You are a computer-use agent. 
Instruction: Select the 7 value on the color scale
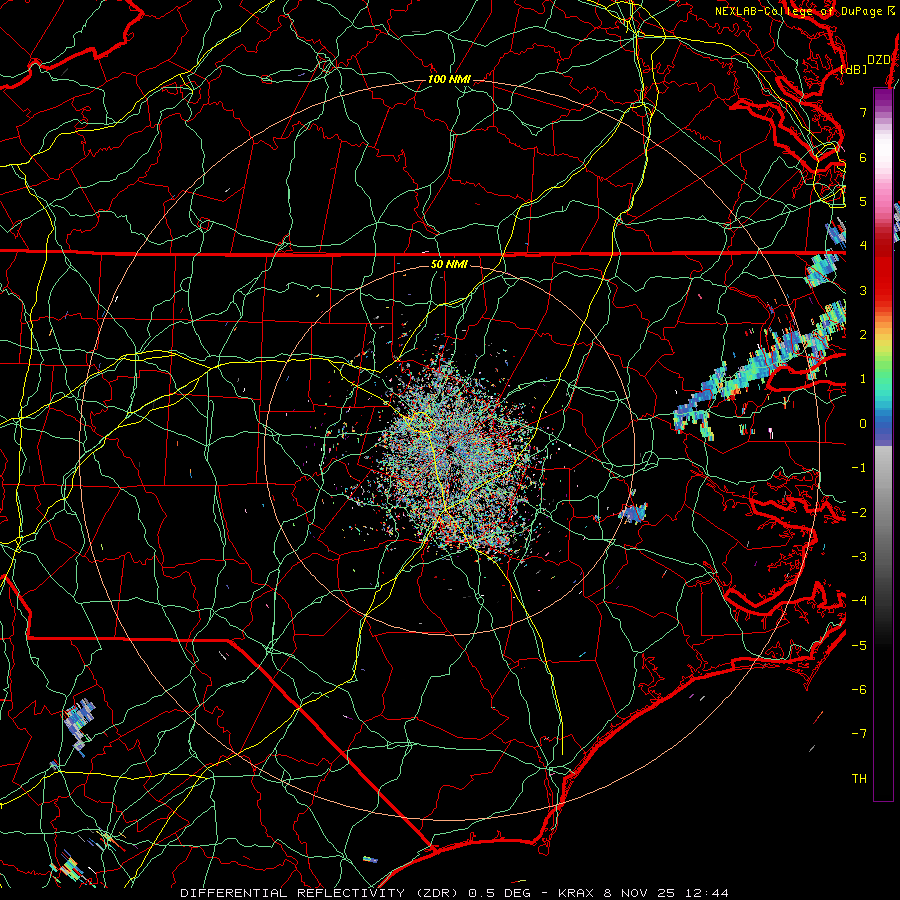click(x=863, y=112)
